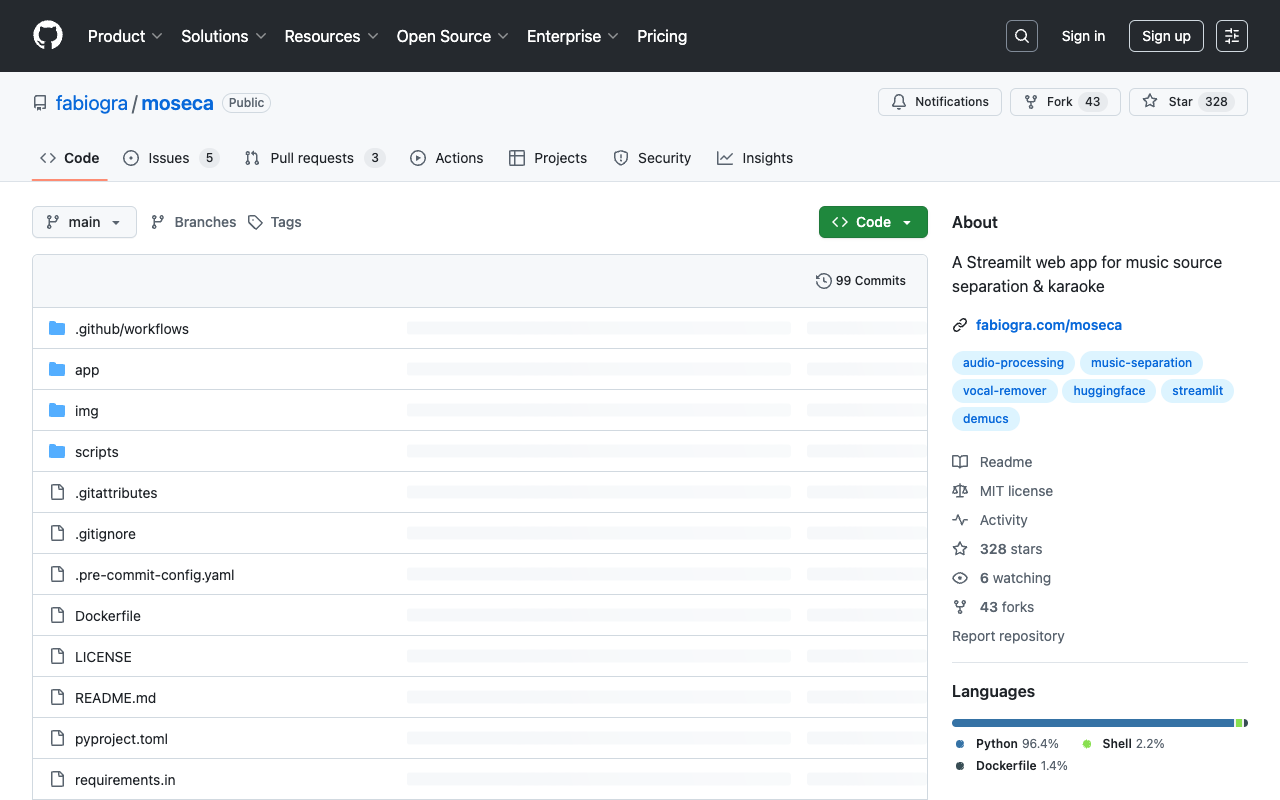Click the tag icon beside Tags
The image size is (1280, 800).
coord(256,222)
